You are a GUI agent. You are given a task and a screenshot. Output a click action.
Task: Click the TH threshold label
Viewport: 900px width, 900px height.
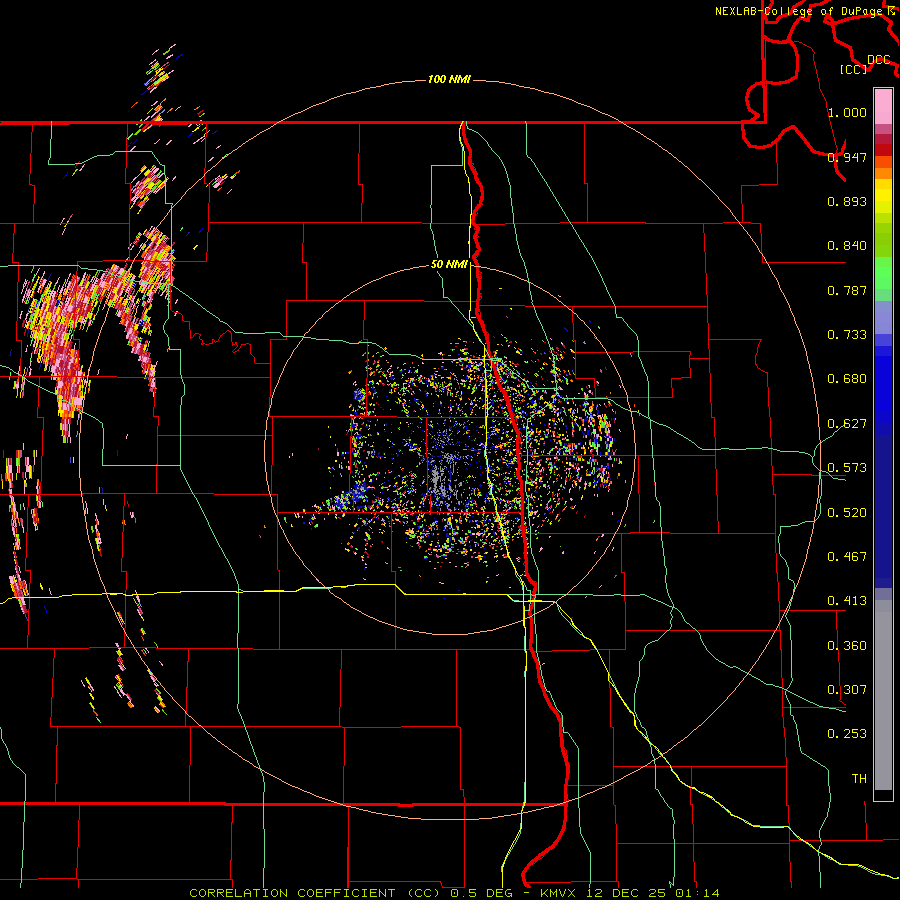click(859, 779)
